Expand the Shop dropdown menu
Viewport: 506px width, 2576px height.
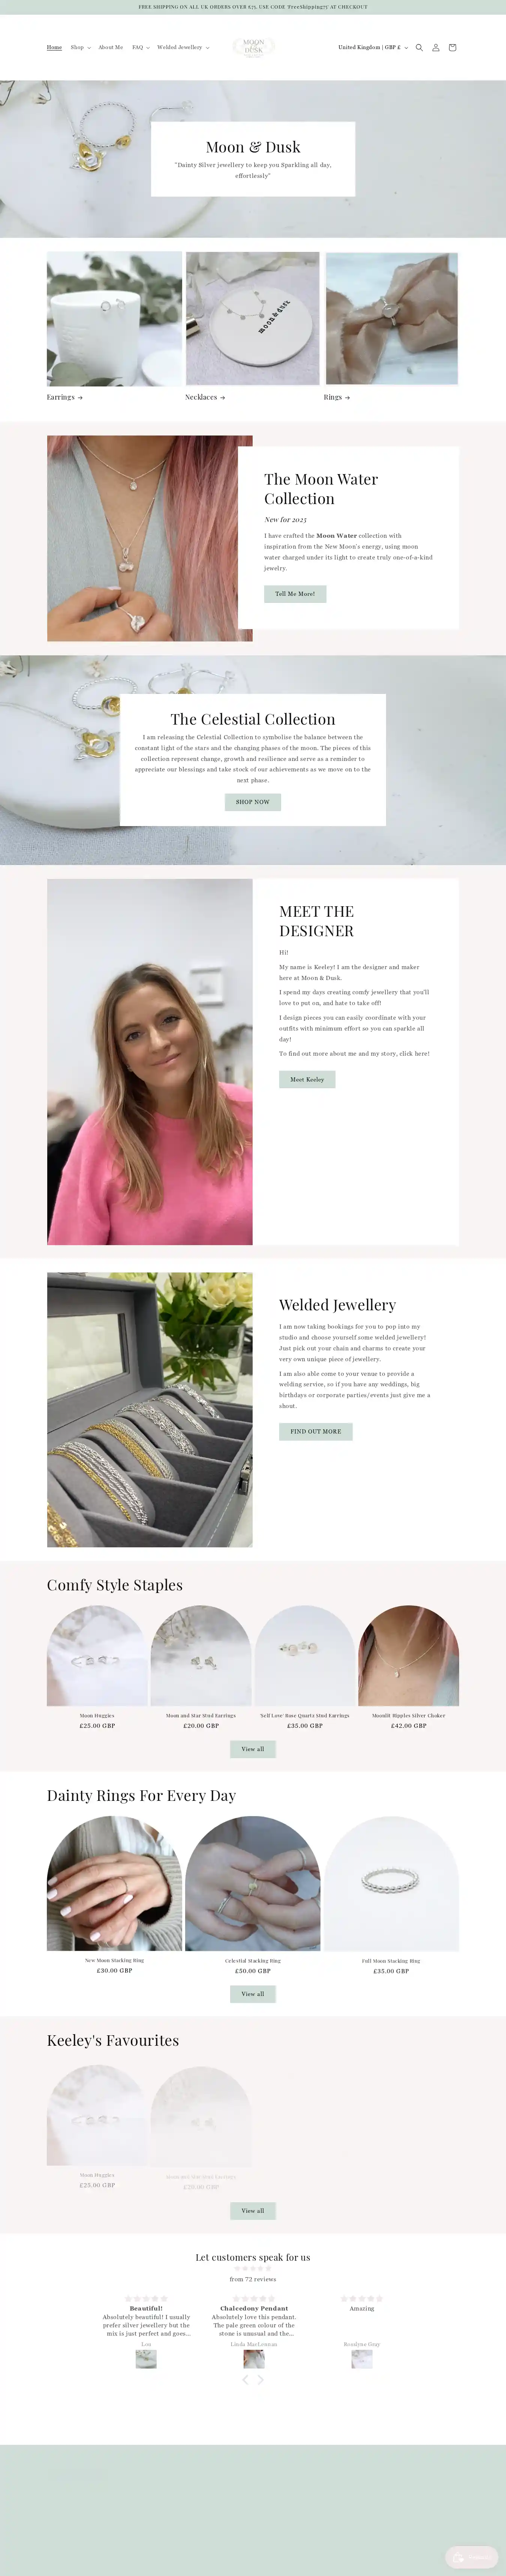80,47
